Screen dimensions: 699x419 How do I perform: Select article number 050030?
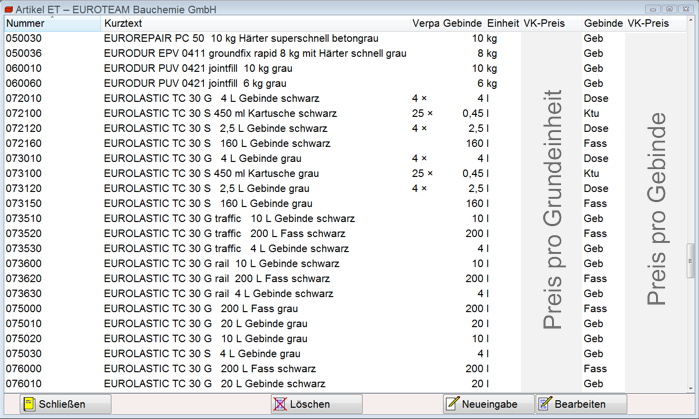pyautogui.click(x=24, y=39)
